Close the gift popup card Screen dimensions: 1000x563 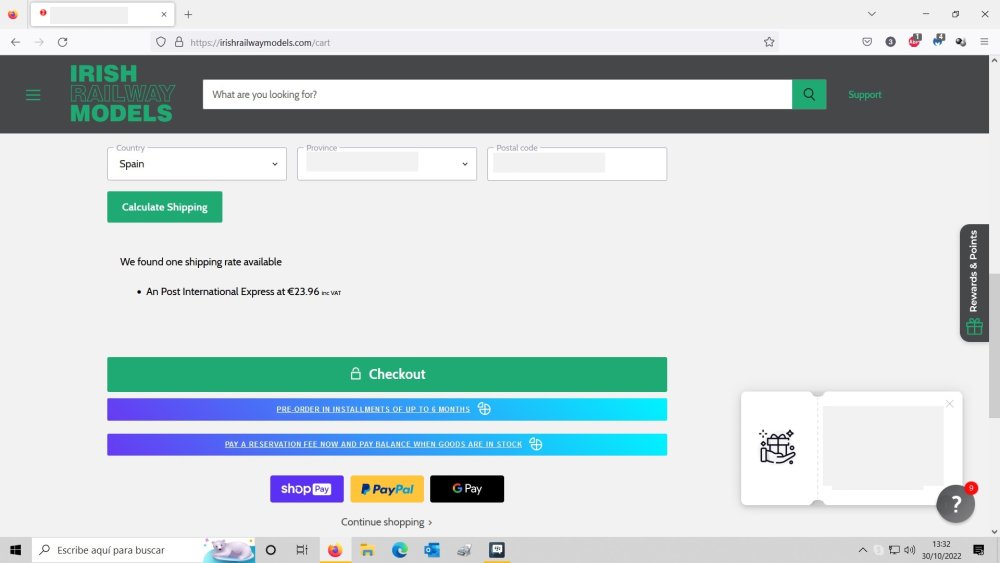(x=949, y=404)
